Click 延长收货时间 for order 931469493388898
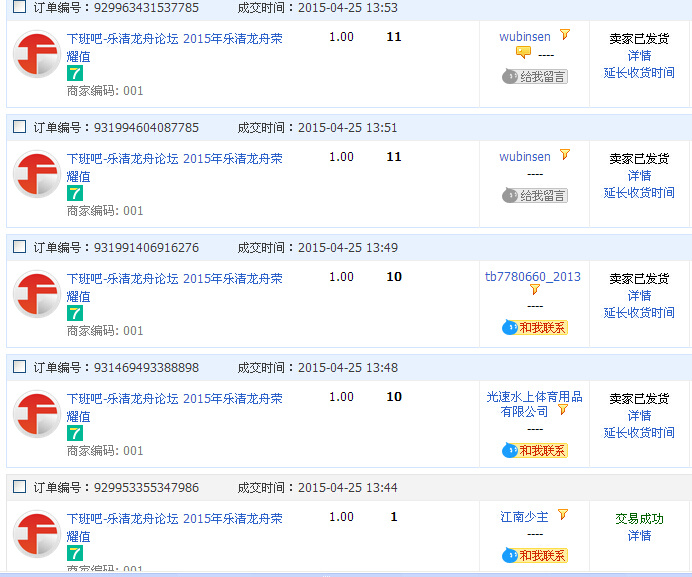This screenshot has width=692, height=577. point(639,433)
